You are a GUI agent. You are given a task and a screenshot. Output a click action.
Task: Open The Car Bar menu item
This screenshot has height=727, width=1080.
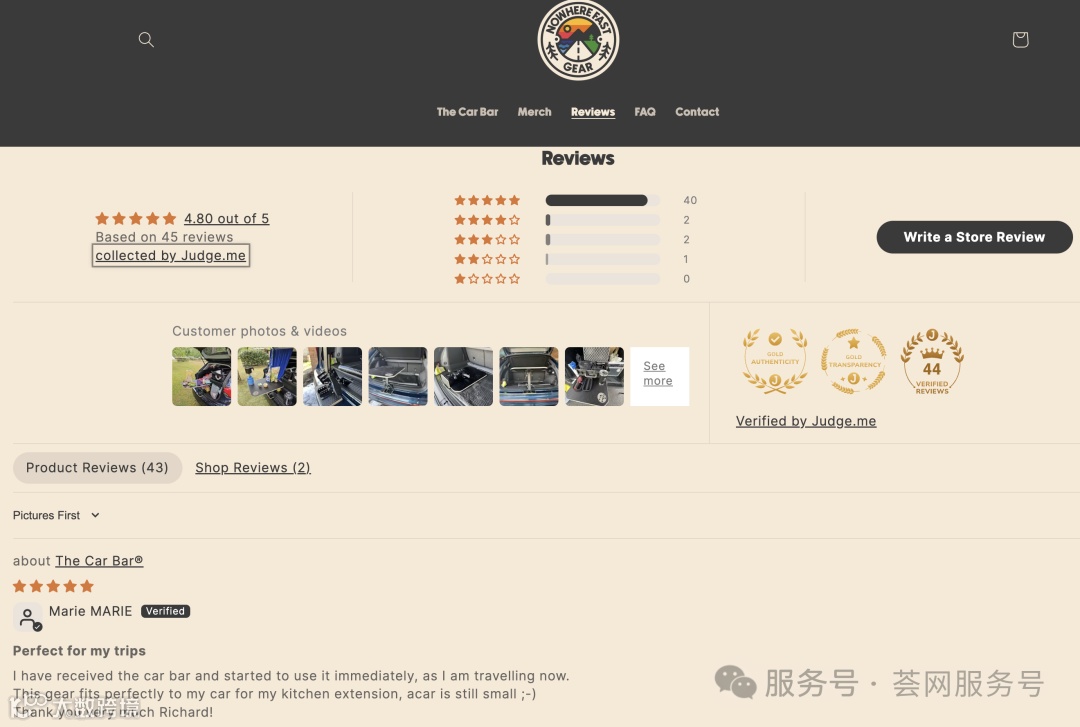(x=467, y=112)
